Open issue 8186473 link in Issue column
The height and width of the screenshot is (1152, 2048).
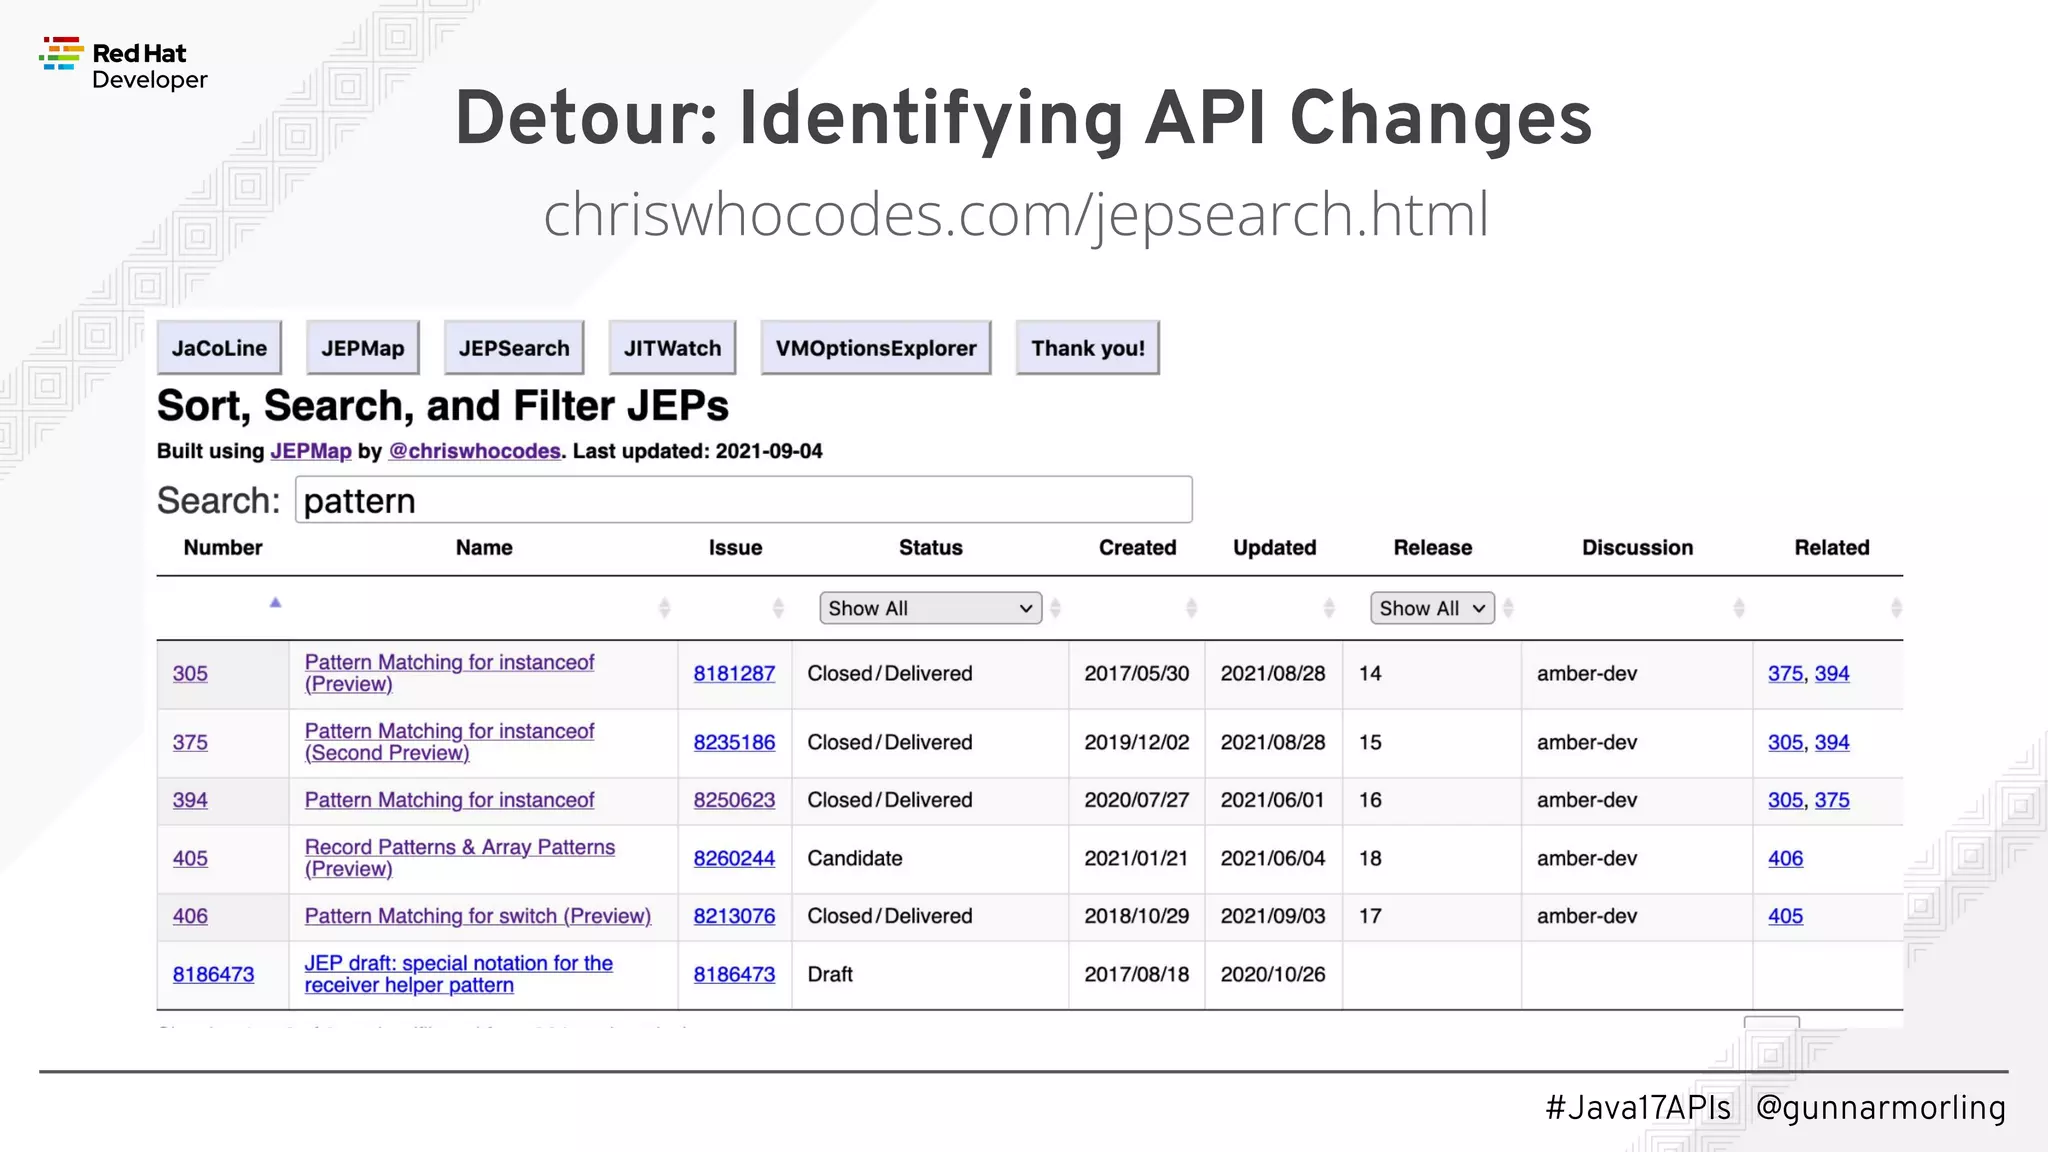[x=734, y=975]
